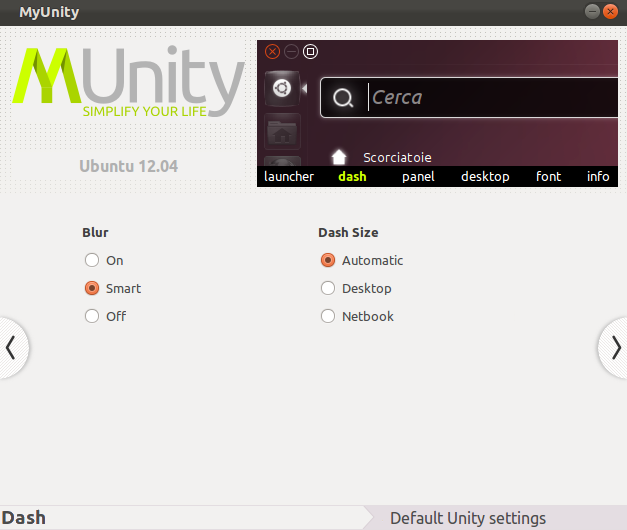This screenshot has width=627, height=530.
Task: Open the panel tab
Action: (418, 176)
